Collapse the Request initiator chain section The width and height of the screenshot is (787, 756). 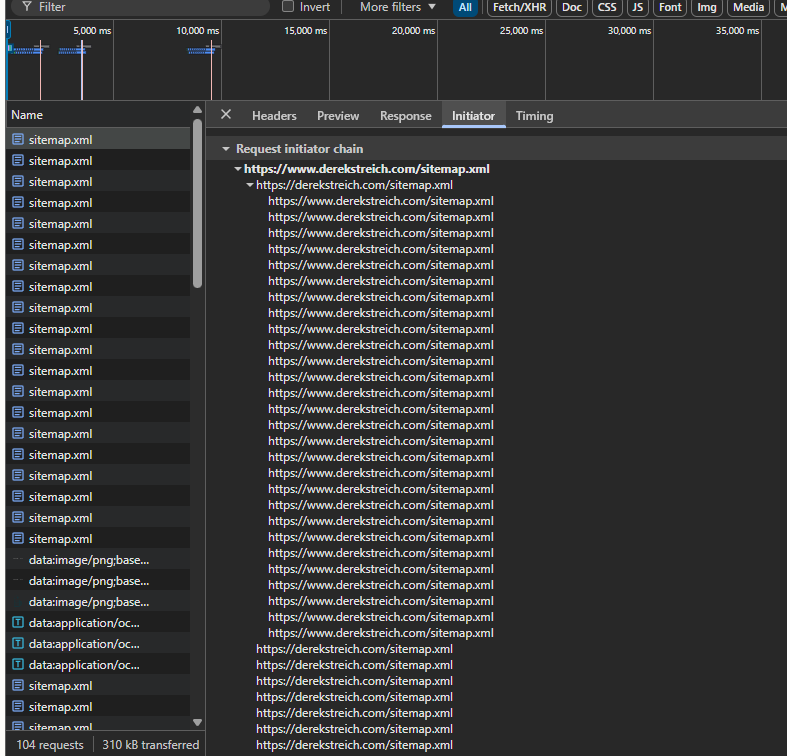coord(226,149)
